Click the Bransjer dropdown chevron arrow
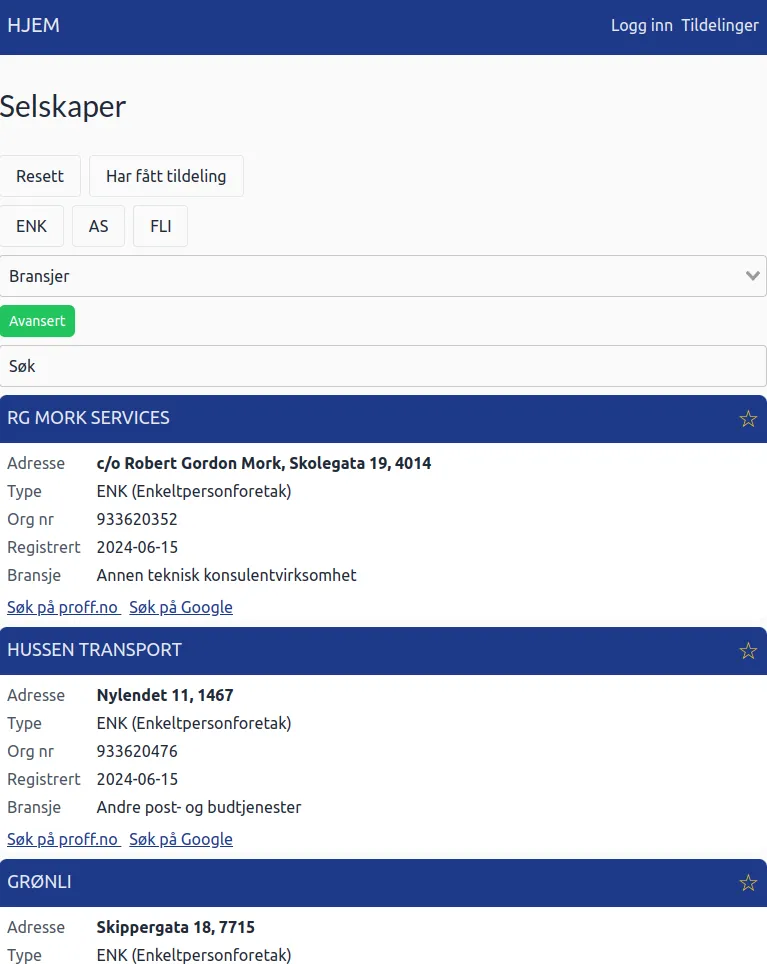This screenshot has width=767, height=964. 753,276
